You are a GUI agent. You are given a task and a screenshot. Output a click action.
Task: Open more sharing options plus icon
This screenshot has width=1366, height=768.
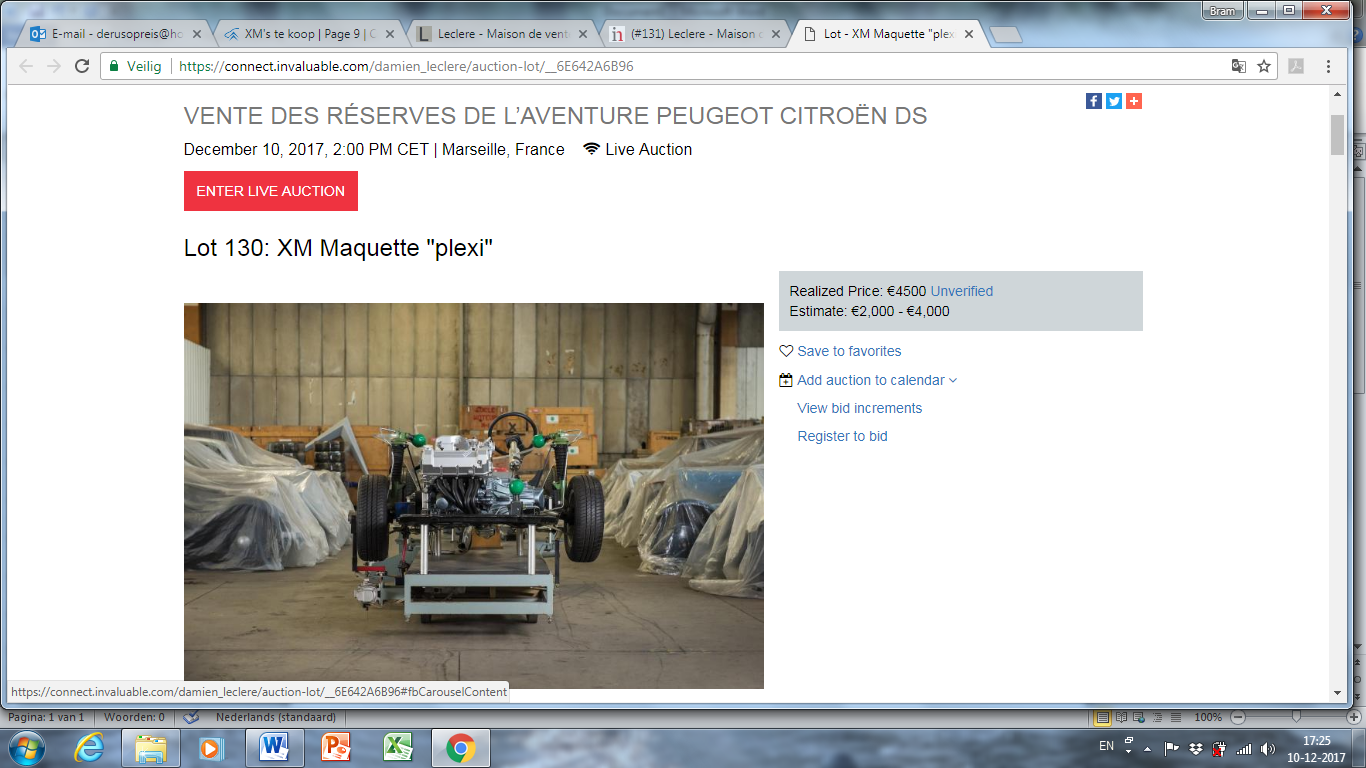[x=1134, y=101]
